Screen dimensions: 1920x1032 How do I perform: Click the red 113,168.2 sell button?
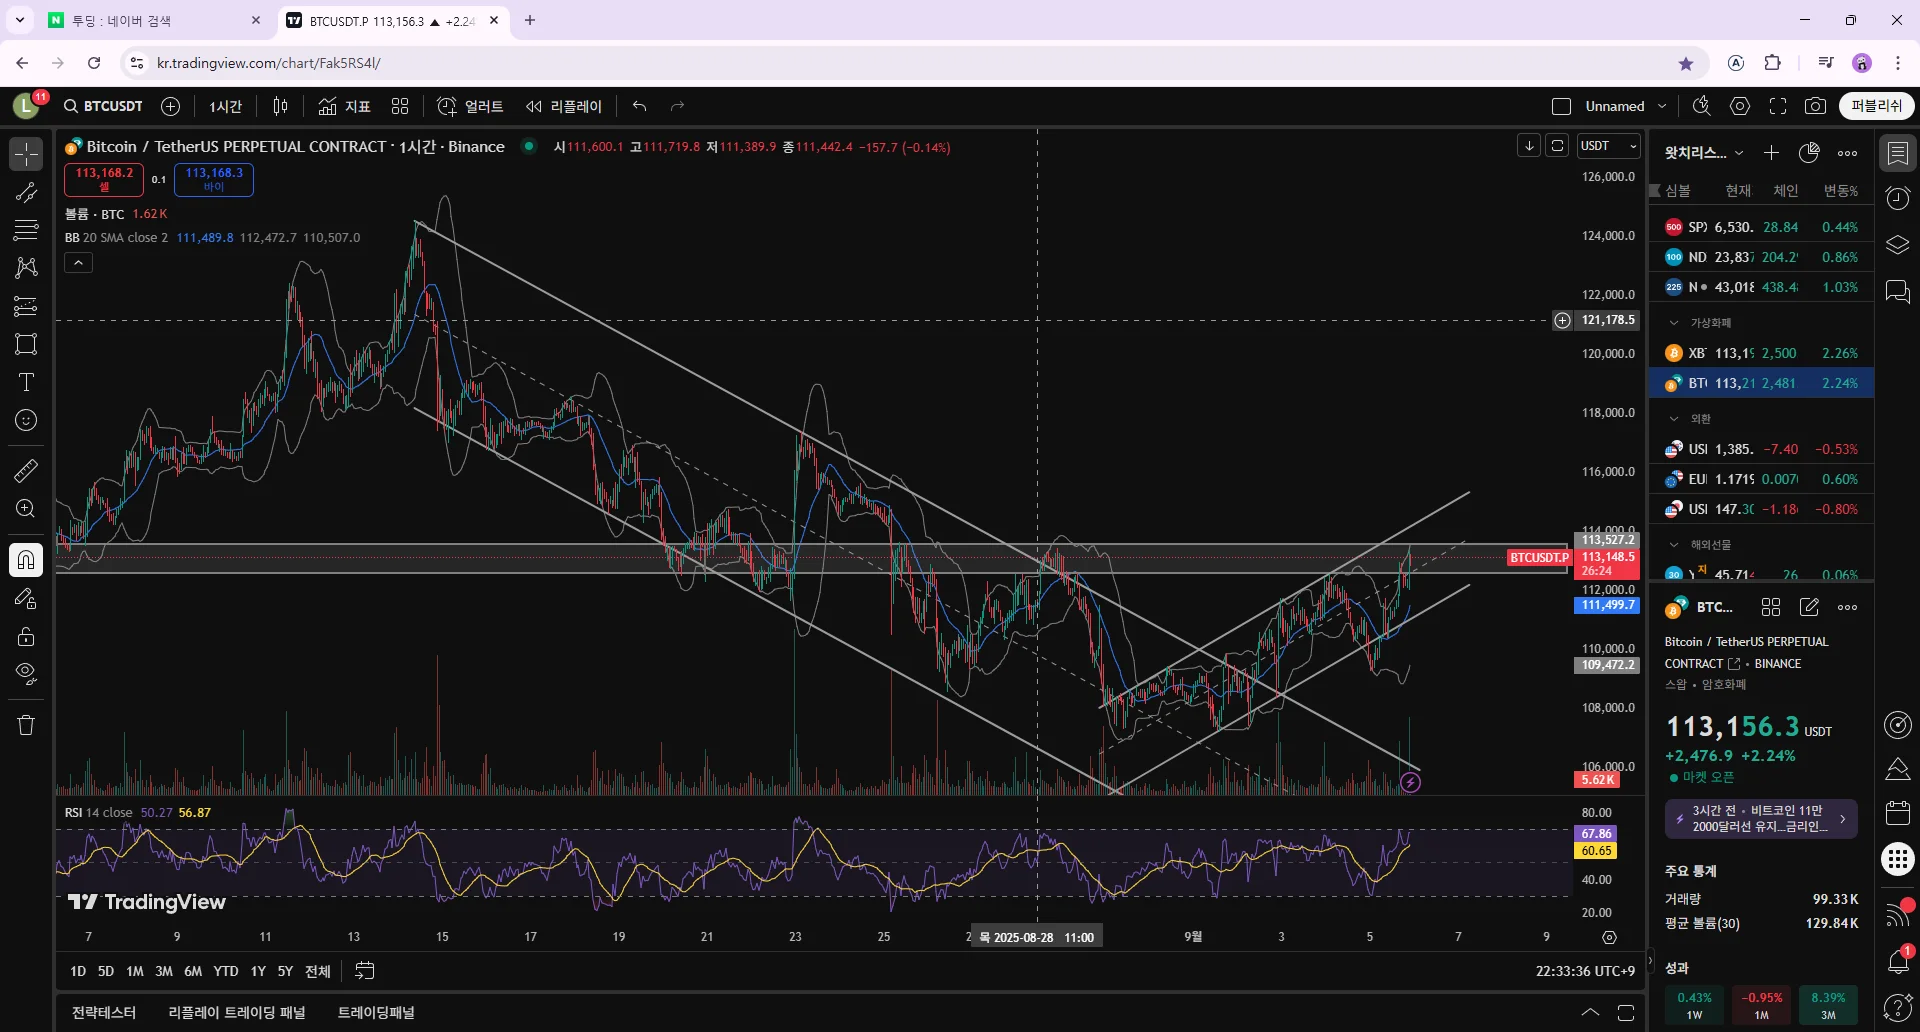[x=104, y=179]
